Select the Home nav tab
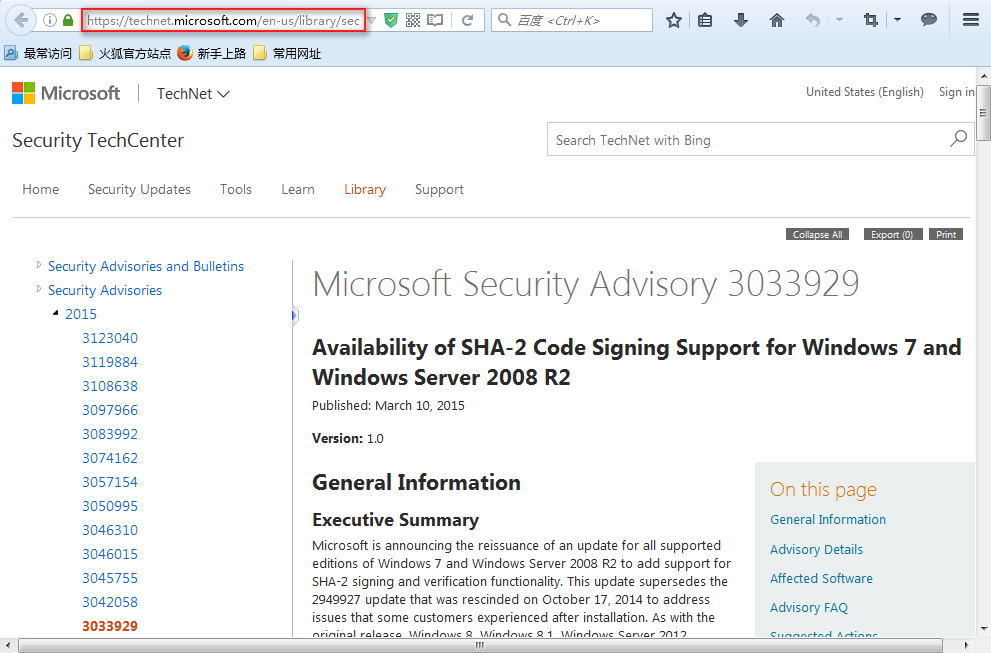 [40, 190]
